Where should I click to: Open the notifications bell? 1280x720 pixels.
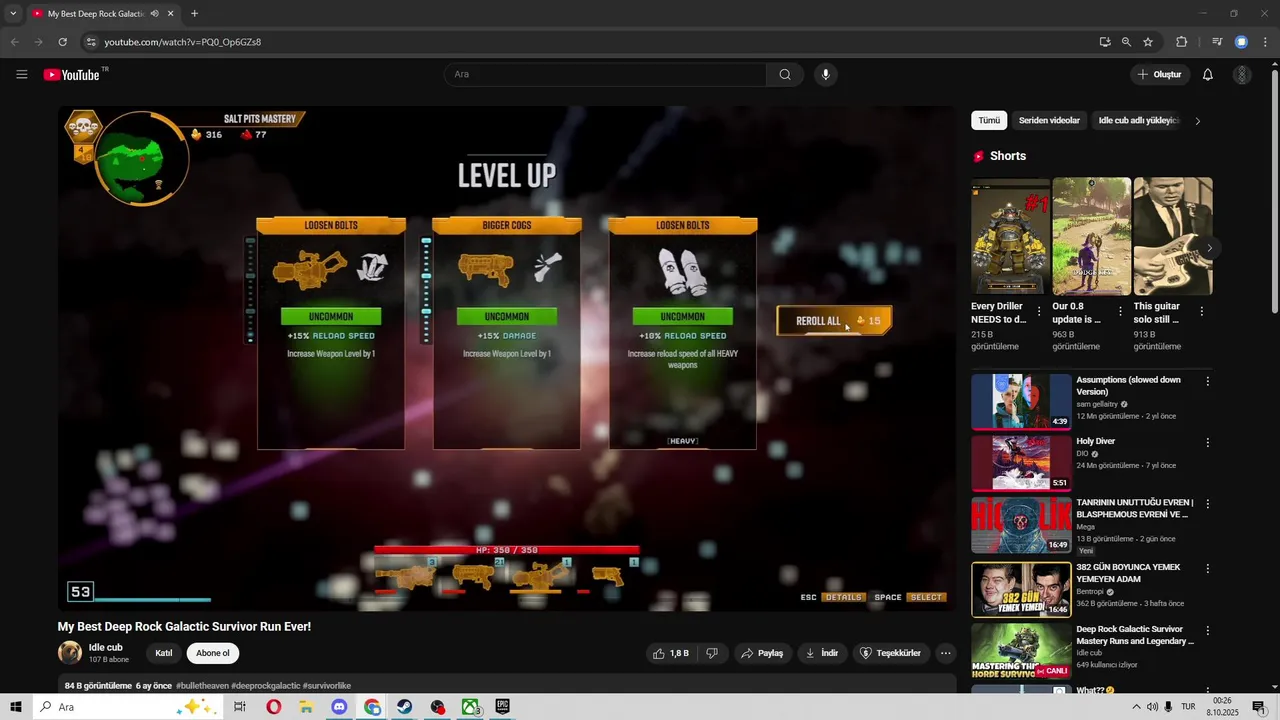[x=1207, y=74]
